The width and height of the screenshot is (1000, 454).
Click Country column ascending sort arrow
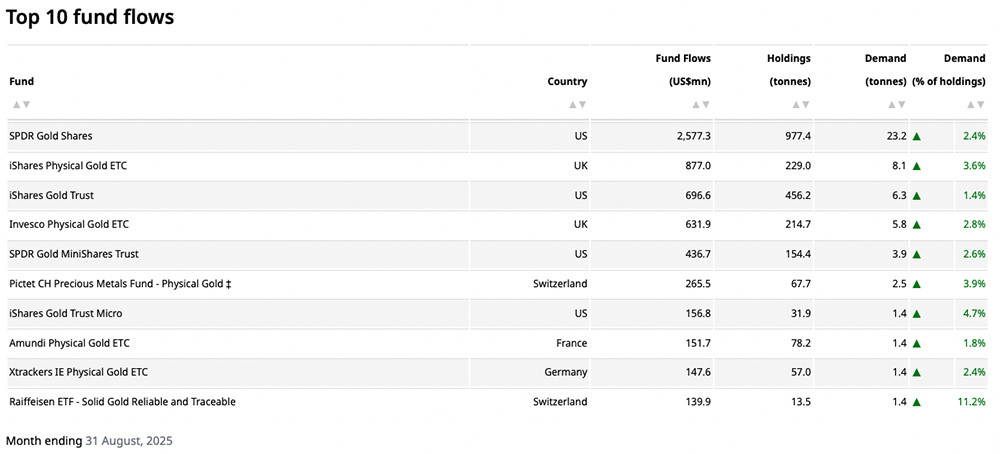573,104
